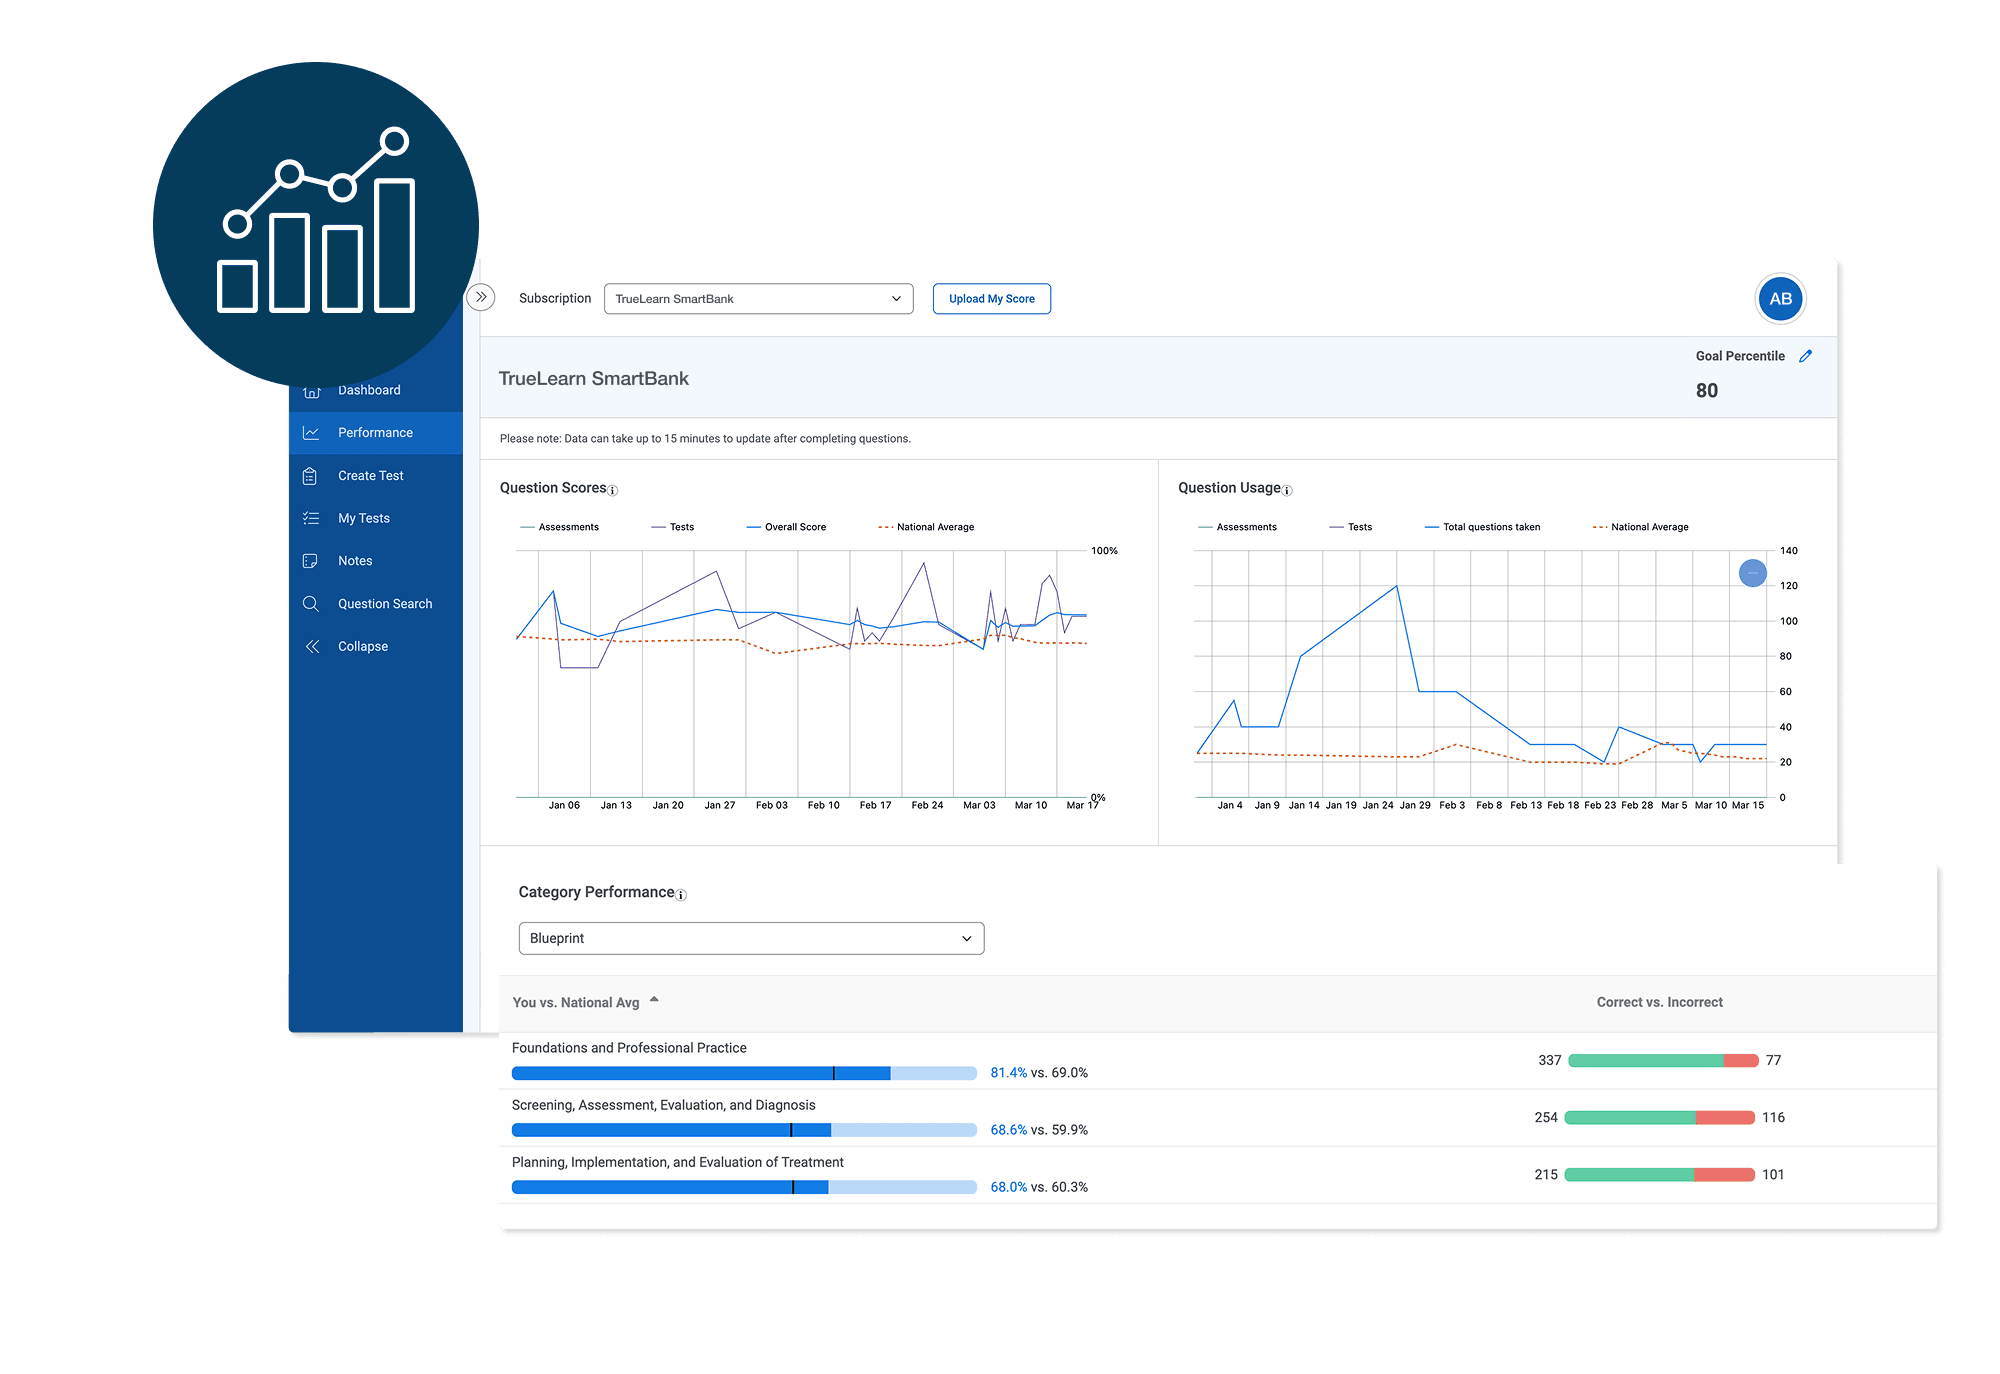Click the Foundations progress bar
Image resolution: width=2000 pixels, height=1374 pixels.
[x=744, y=1073]
